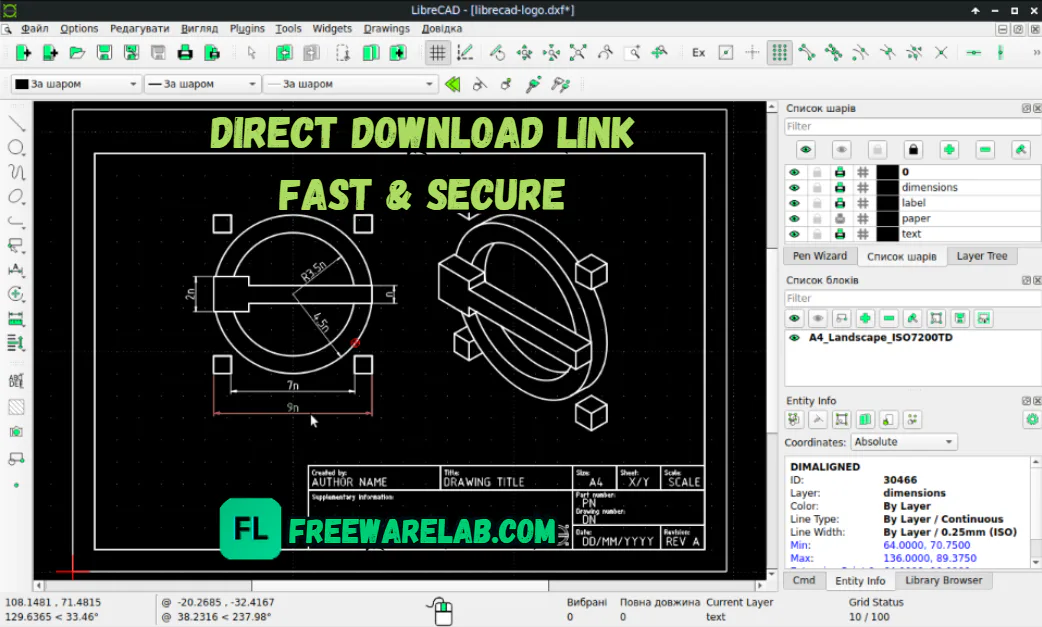The width and height of the screenshot is (1042, 627).
Task: Open the Plugins menu
Action: 247,29
